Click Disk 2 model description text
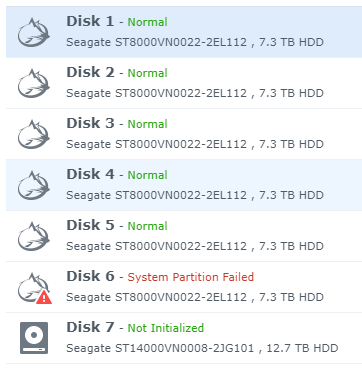This screenshot has width=362, height=369. pyautogui.click(x=195, y=93)
